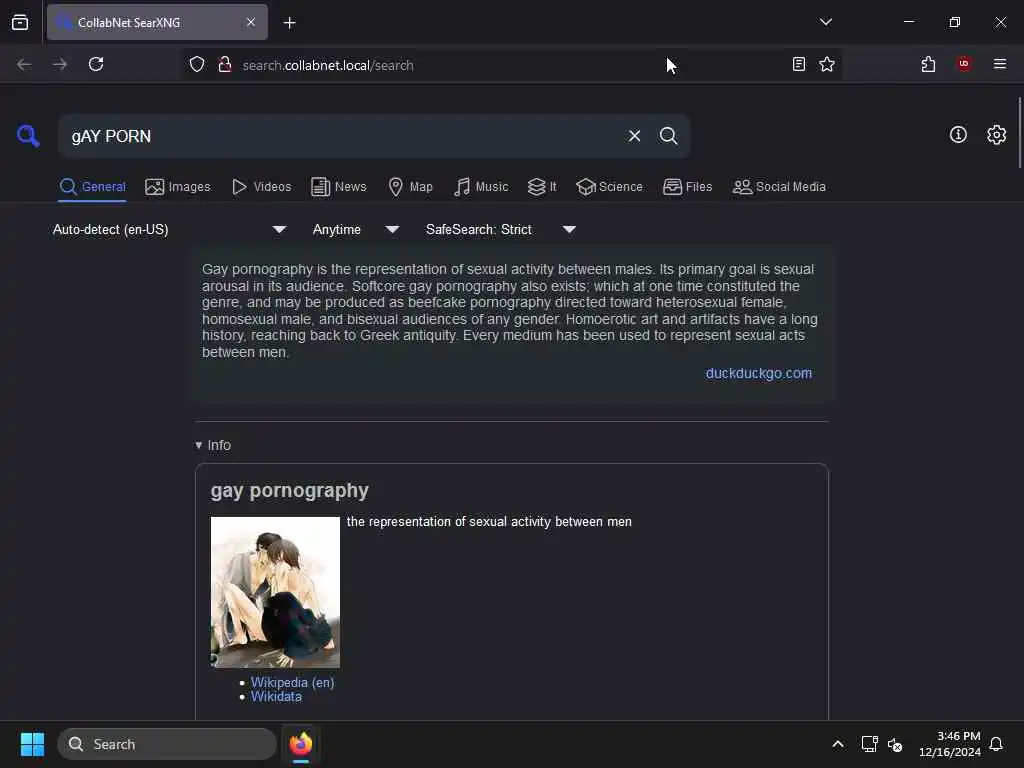The width and height of the screenshot is (1024, 768).
Task: Open SearXNG preferences gear icon
Action: pyautogui.click(x=997, y=135)
